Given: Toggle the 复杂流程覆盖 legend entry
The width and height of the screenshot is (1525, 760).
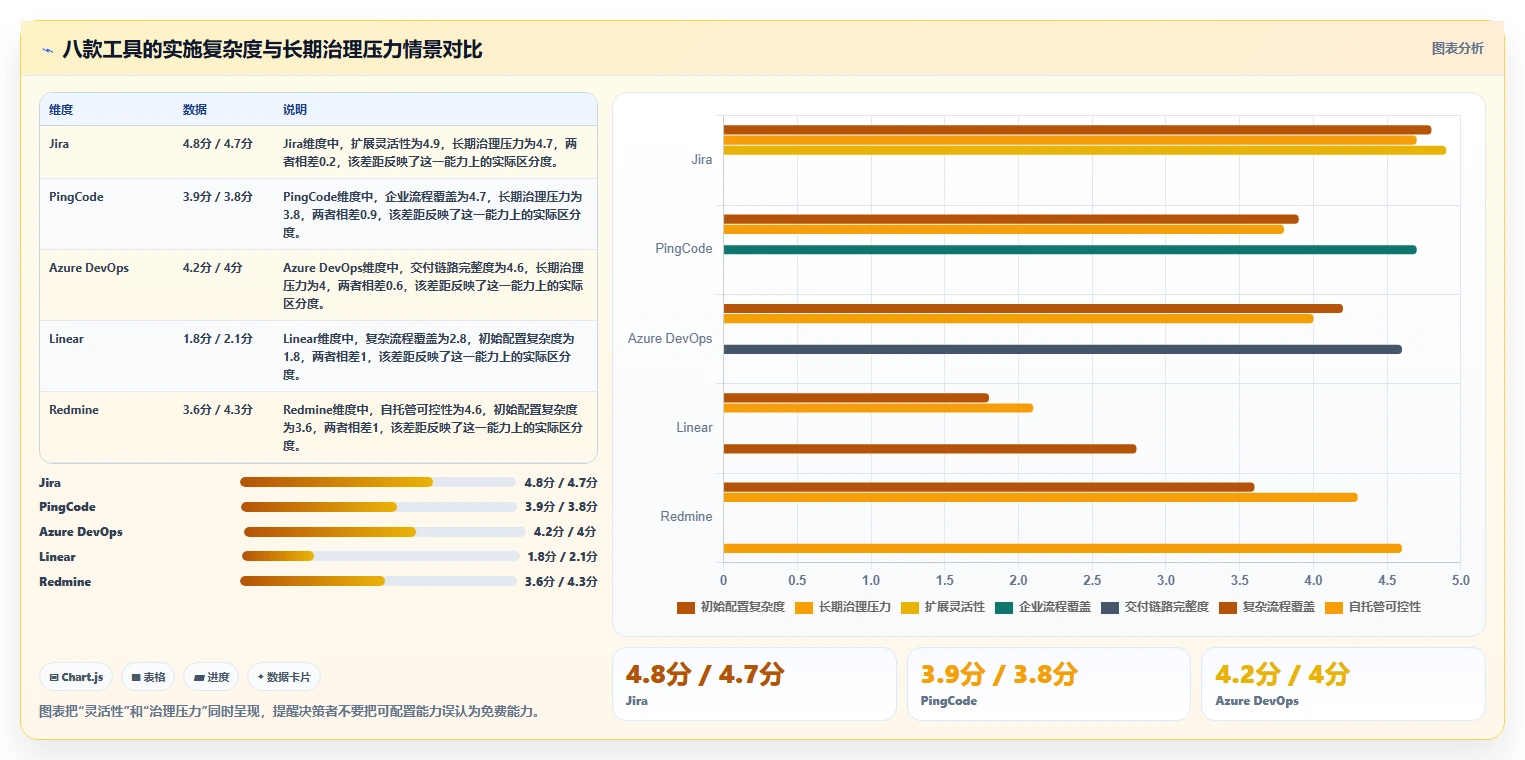Looking at the screenshot, I should [1267, 607].
